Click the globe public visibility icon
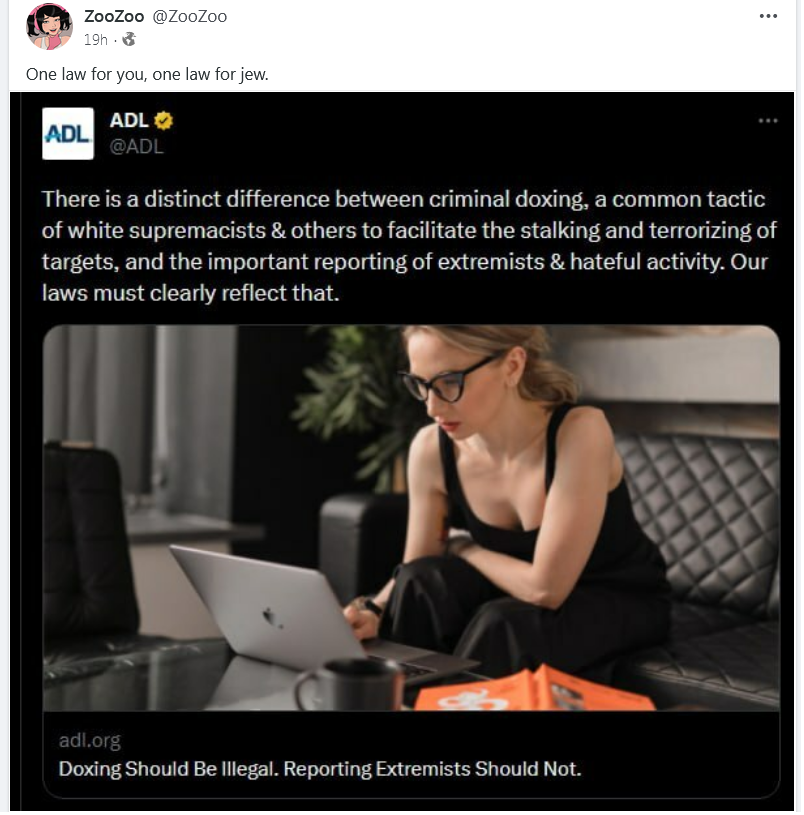This screenshot has width=804, height=815. [129, 39]
